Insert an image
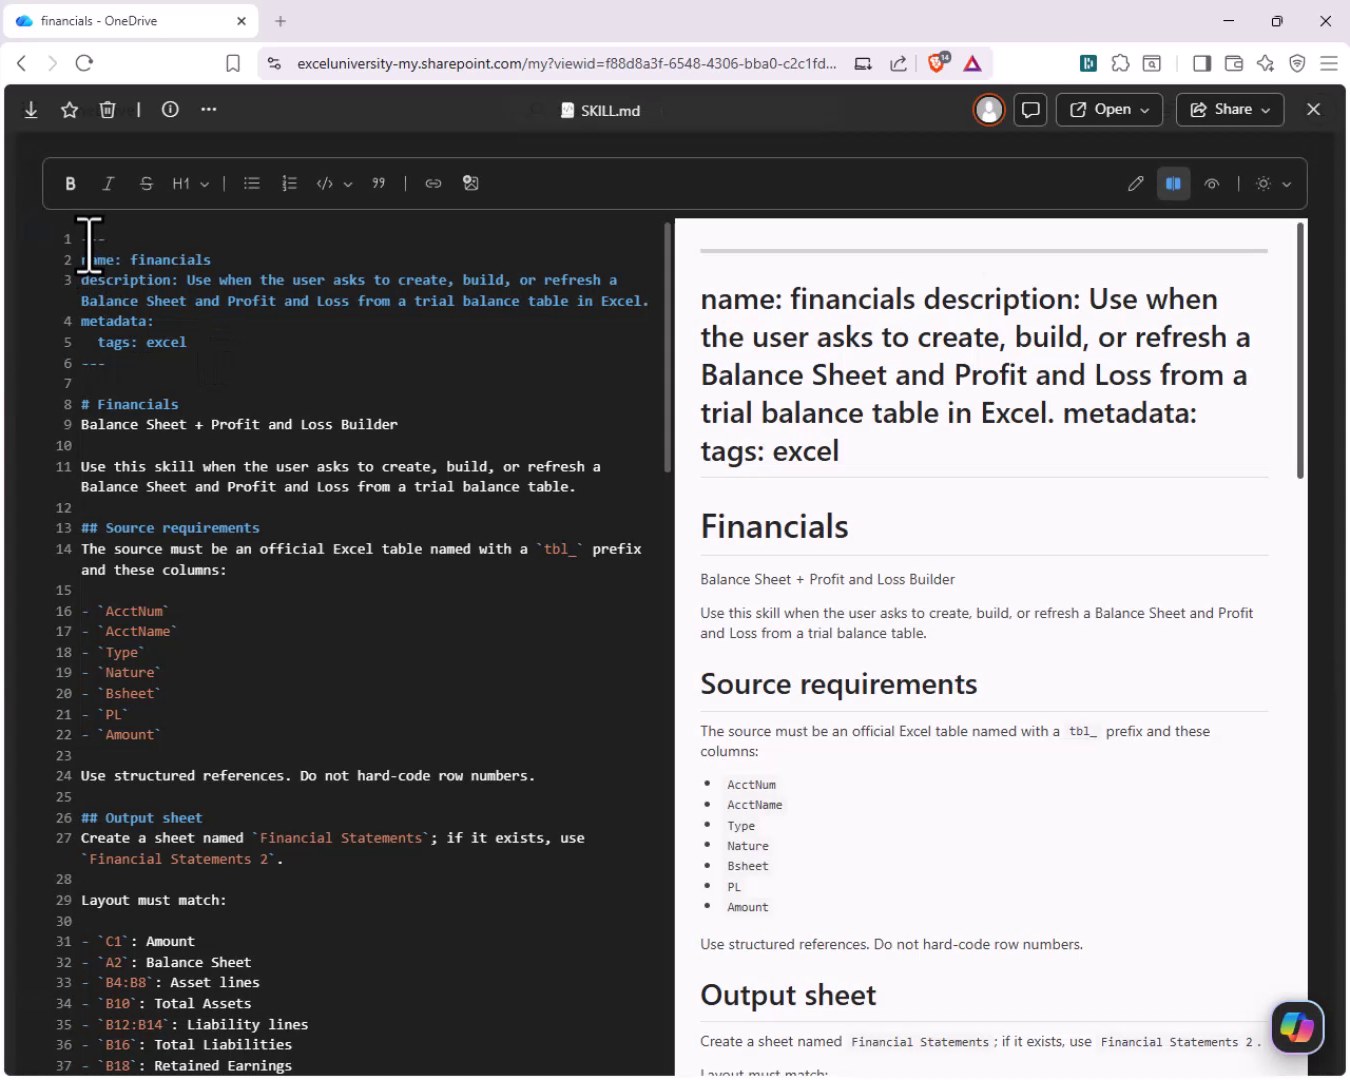The height and width of the screenshot is (1080, 1350). pyautogui.click(x=471, y=184)
